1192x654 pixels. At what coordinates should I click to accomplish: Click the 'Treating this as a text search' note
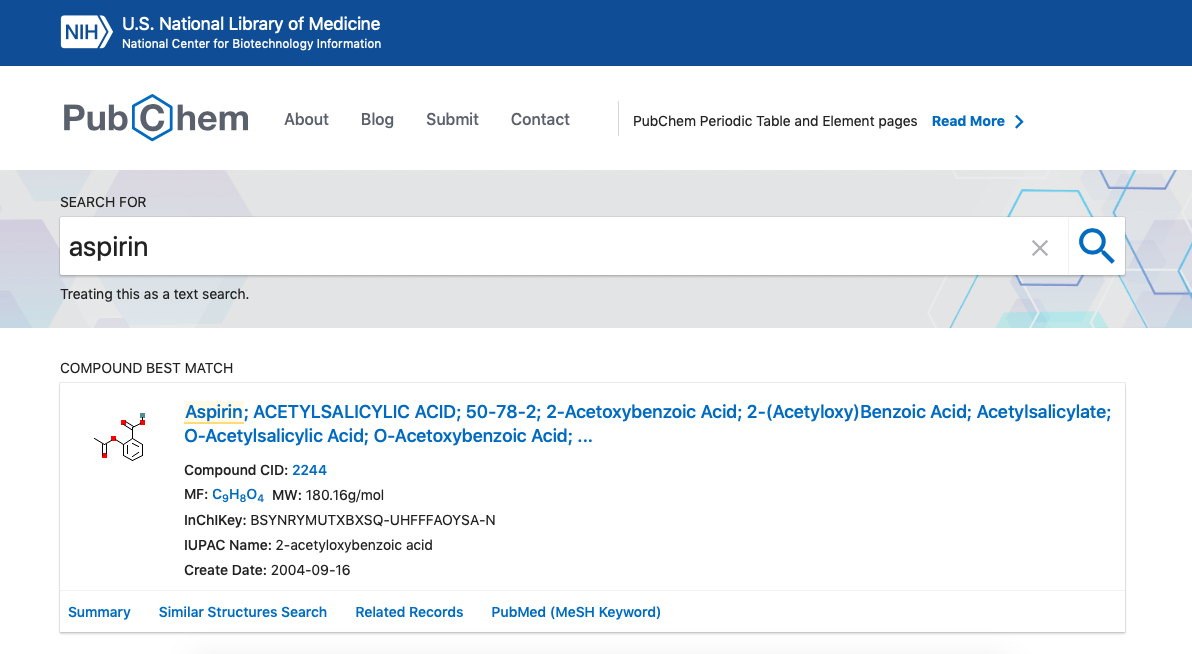(154, 294)
